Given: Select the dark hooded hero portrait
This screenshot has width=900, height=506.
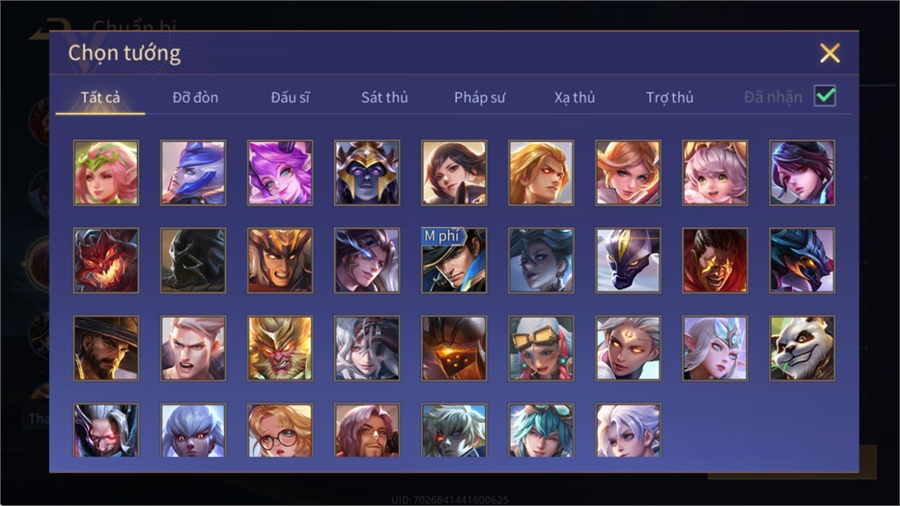Looking at the screenshot, I should click(193, 260).
